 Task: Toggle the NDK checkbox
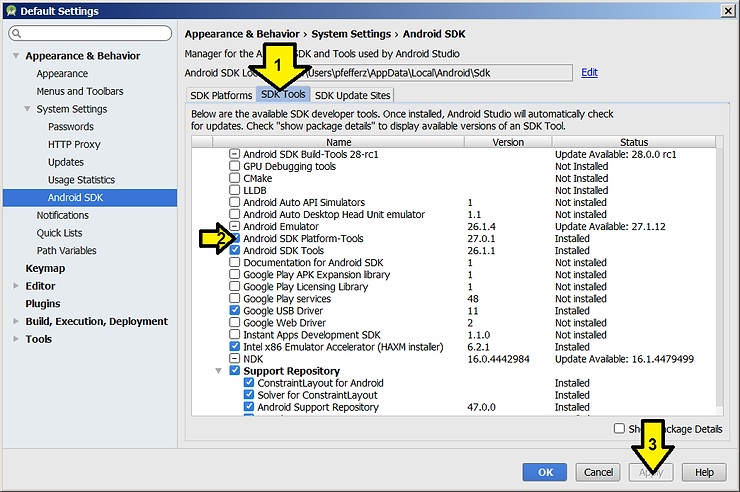(235, 359)
